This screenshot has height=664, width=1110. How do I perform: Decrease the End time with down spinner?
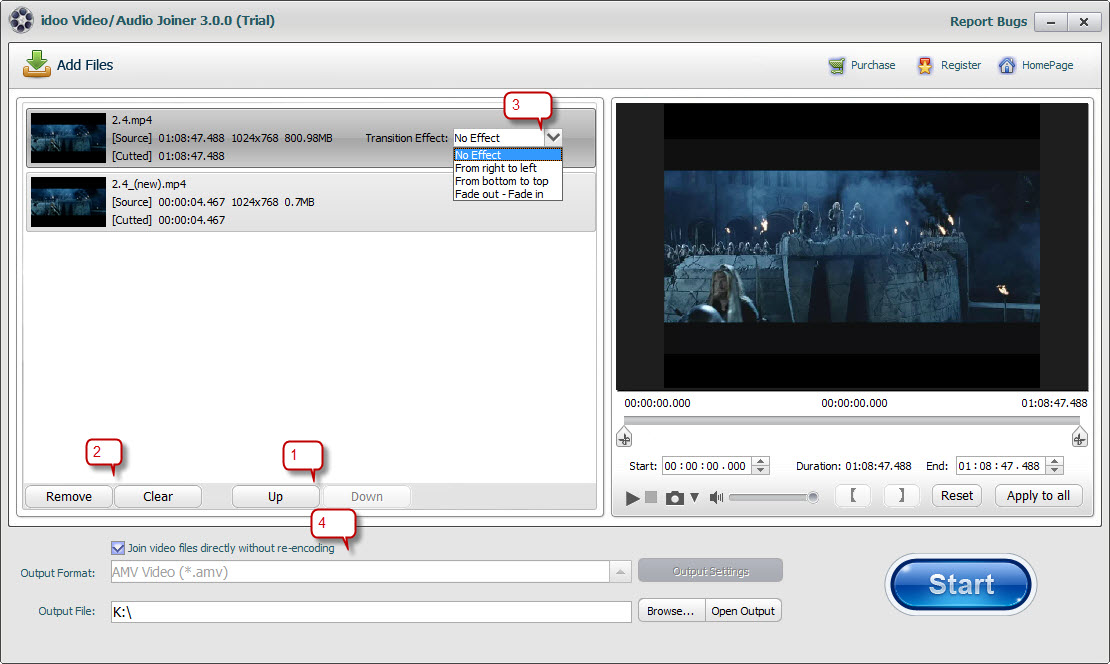(x=1055, y=470)
